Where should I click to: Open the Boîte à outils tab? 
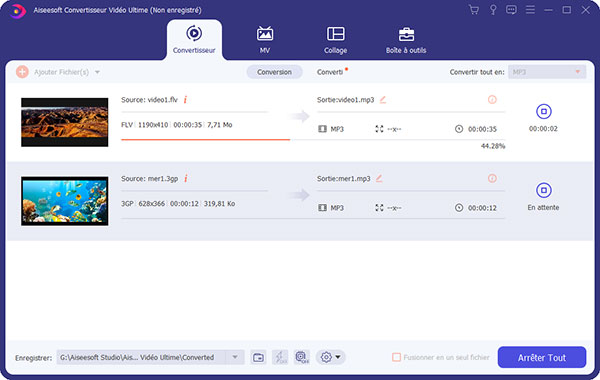(406, 40)
